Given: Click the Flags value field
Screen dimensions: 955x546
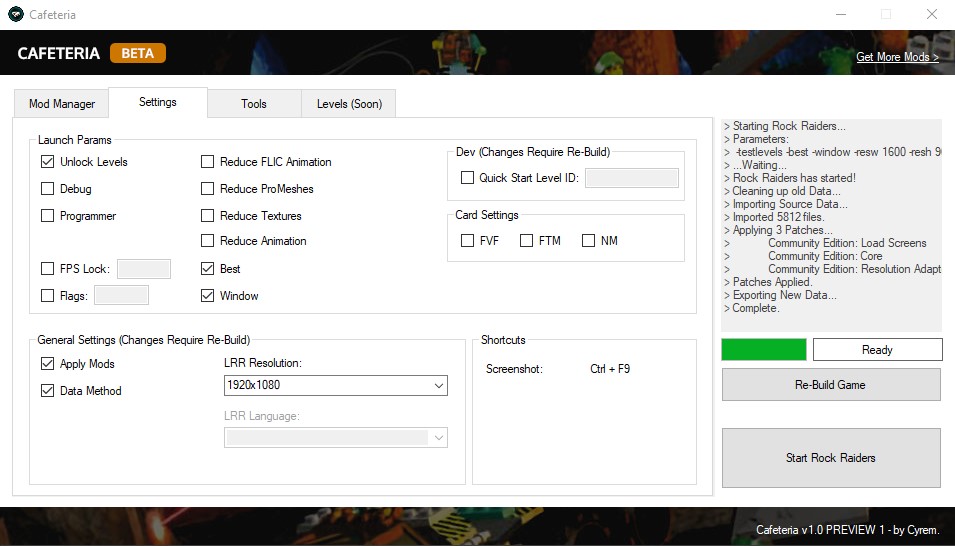Looking at the screenshot, I should (121, 296).
